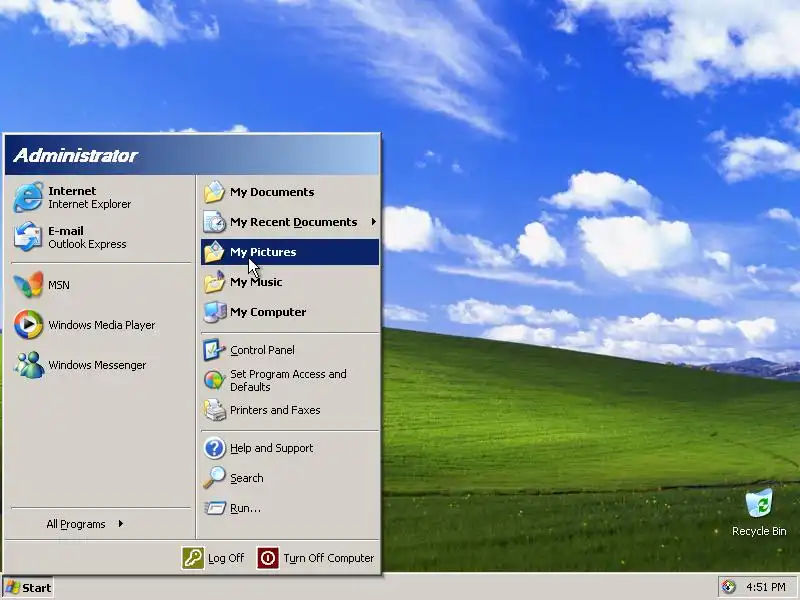Open My Computer from Start menu
This screenshot has width=800, height=600.
click(290, 312)
